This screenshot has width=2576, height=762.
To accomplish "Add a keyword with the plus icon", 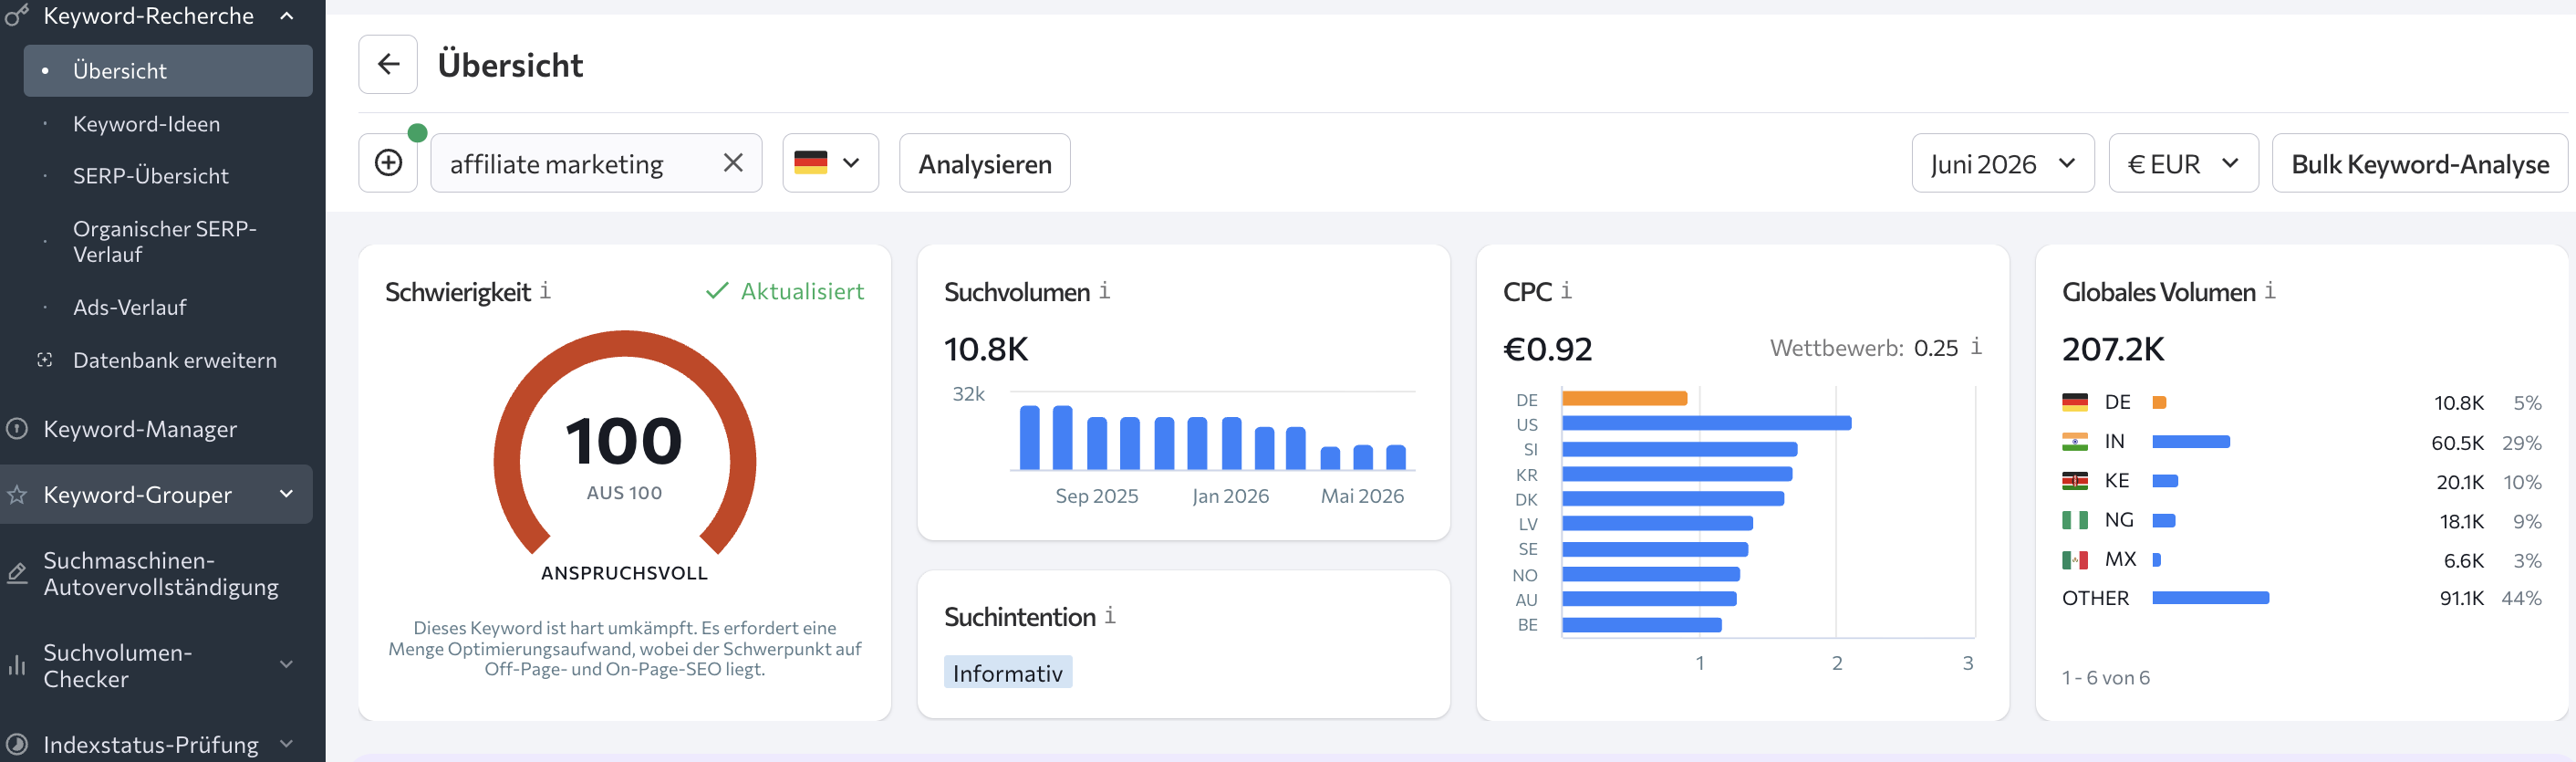I will (x=388, y=163).
